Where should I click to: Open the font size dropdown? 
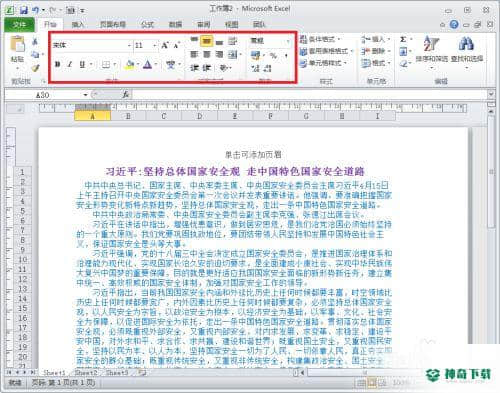click(x=154, y=45)
